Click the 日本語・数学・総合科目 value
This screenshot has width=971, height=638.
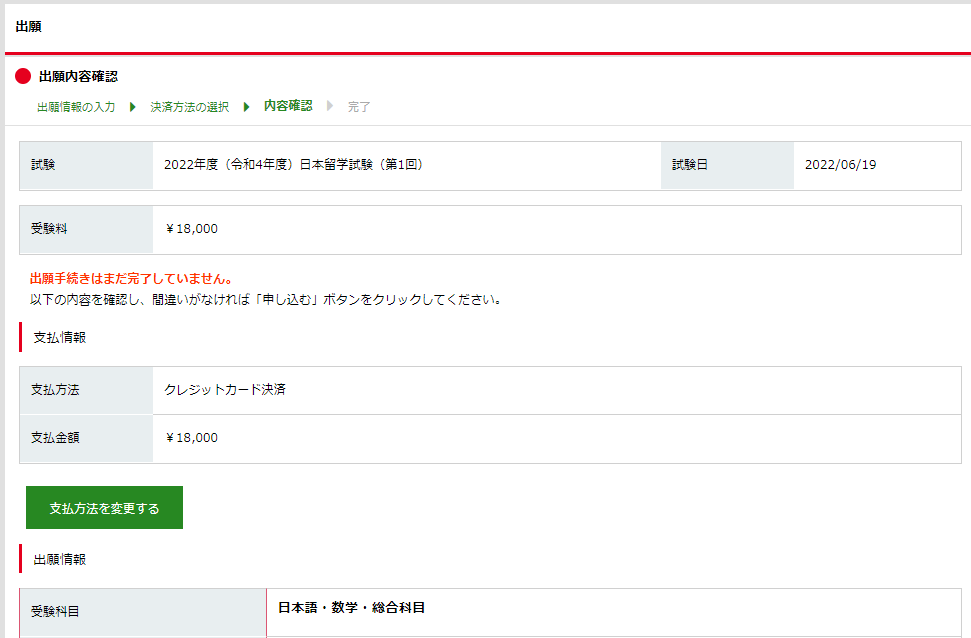(352, 608)
